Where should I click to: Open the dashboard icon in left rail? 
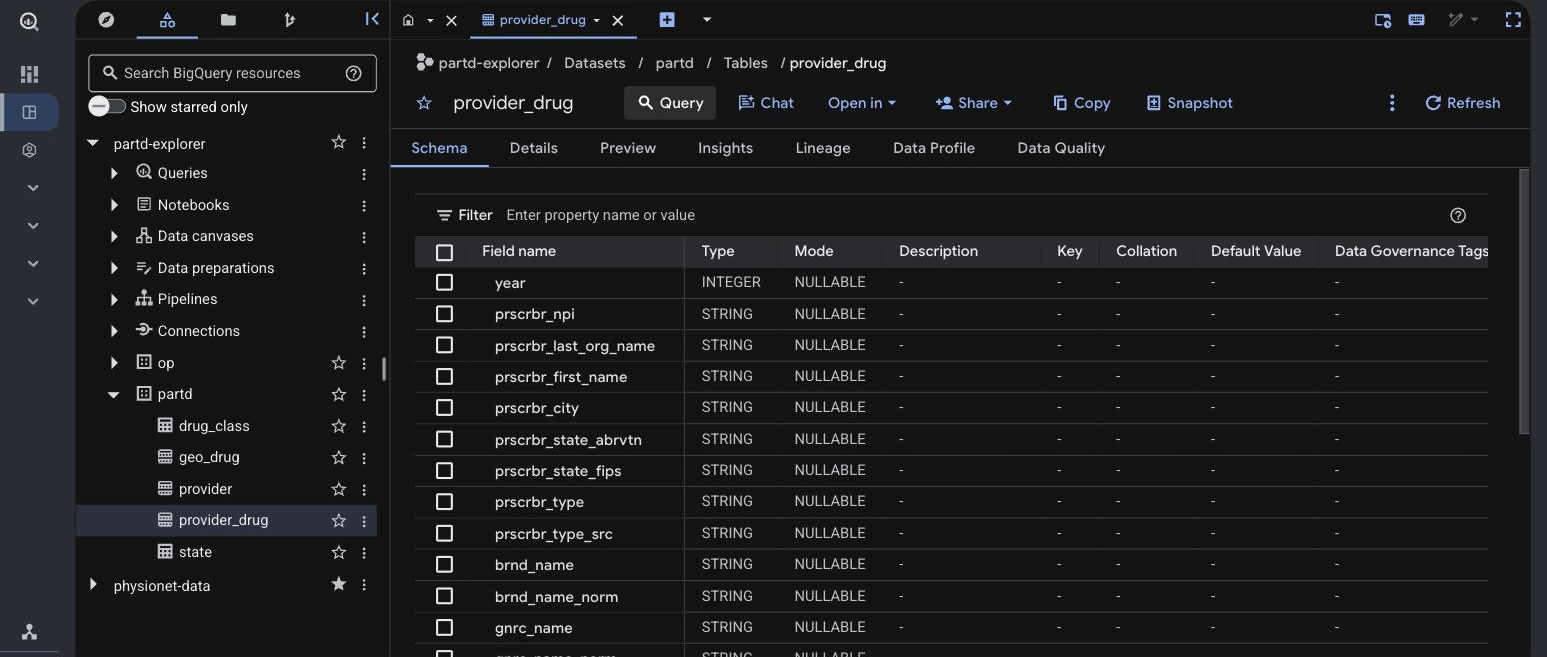point(29,74)
